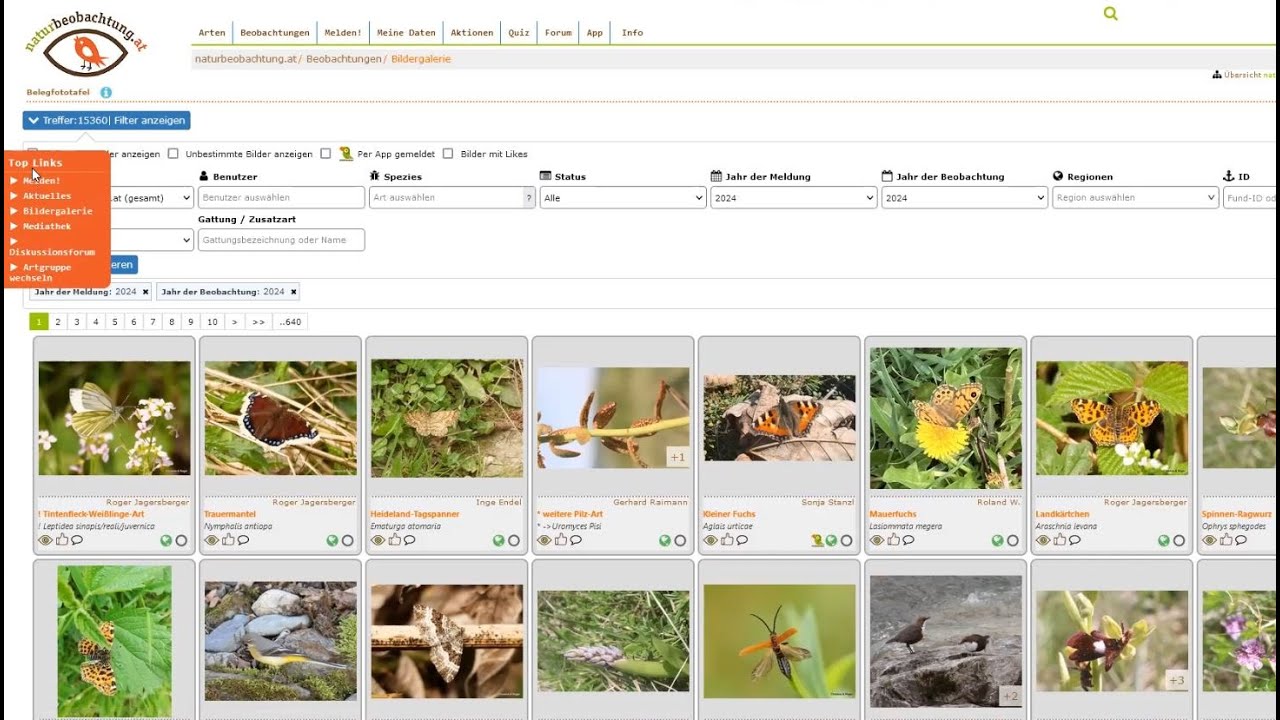Image resolution: width=1280 pixels, height=720 pixels.
Task: Go to Aktuelles in Top Links
Action: 47,196
